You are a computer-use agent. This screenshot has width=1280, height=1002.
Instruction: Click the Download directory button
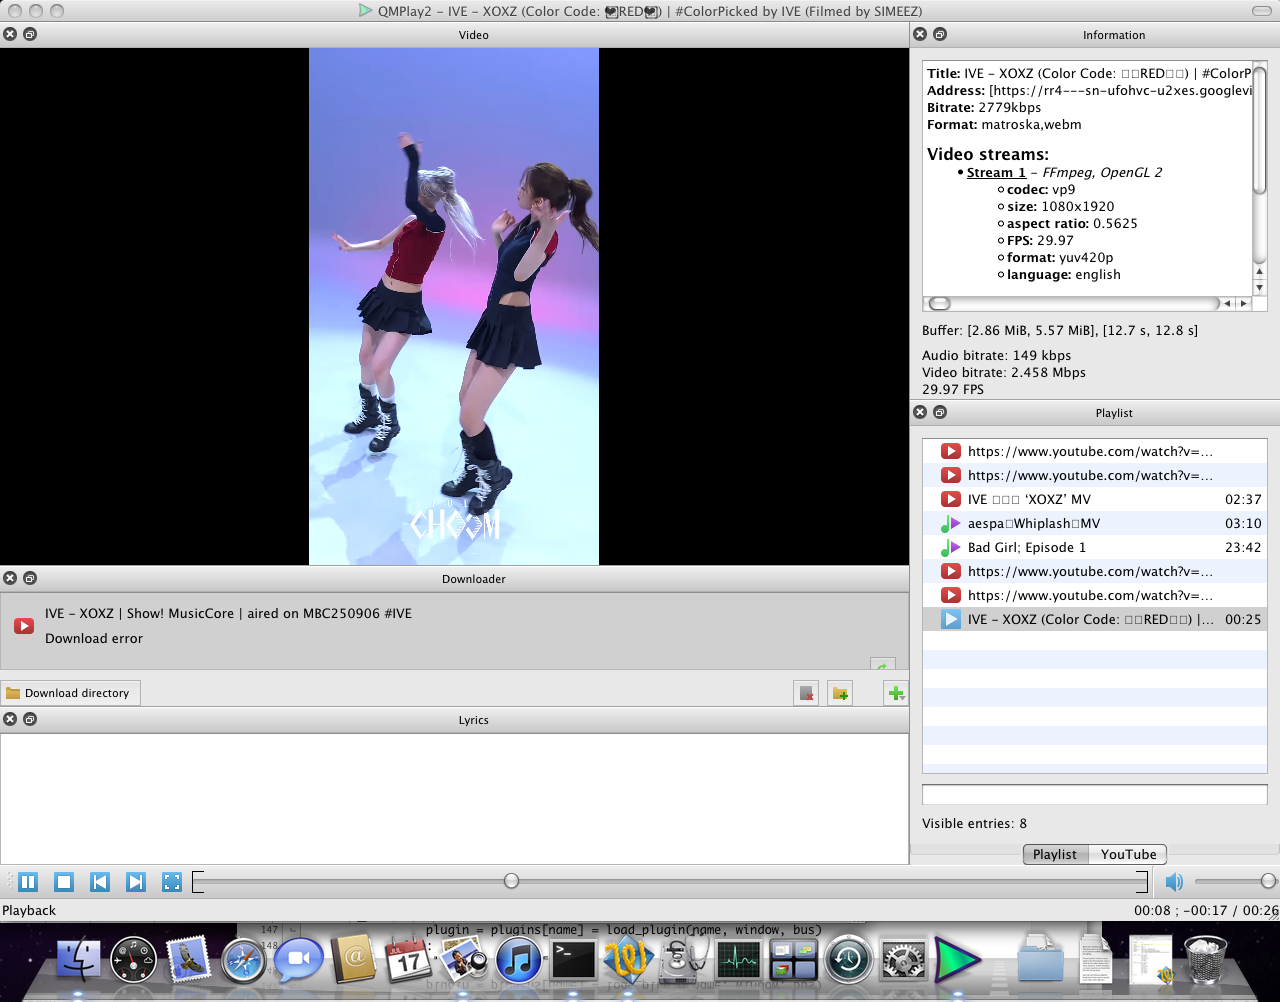pos(71,693)
